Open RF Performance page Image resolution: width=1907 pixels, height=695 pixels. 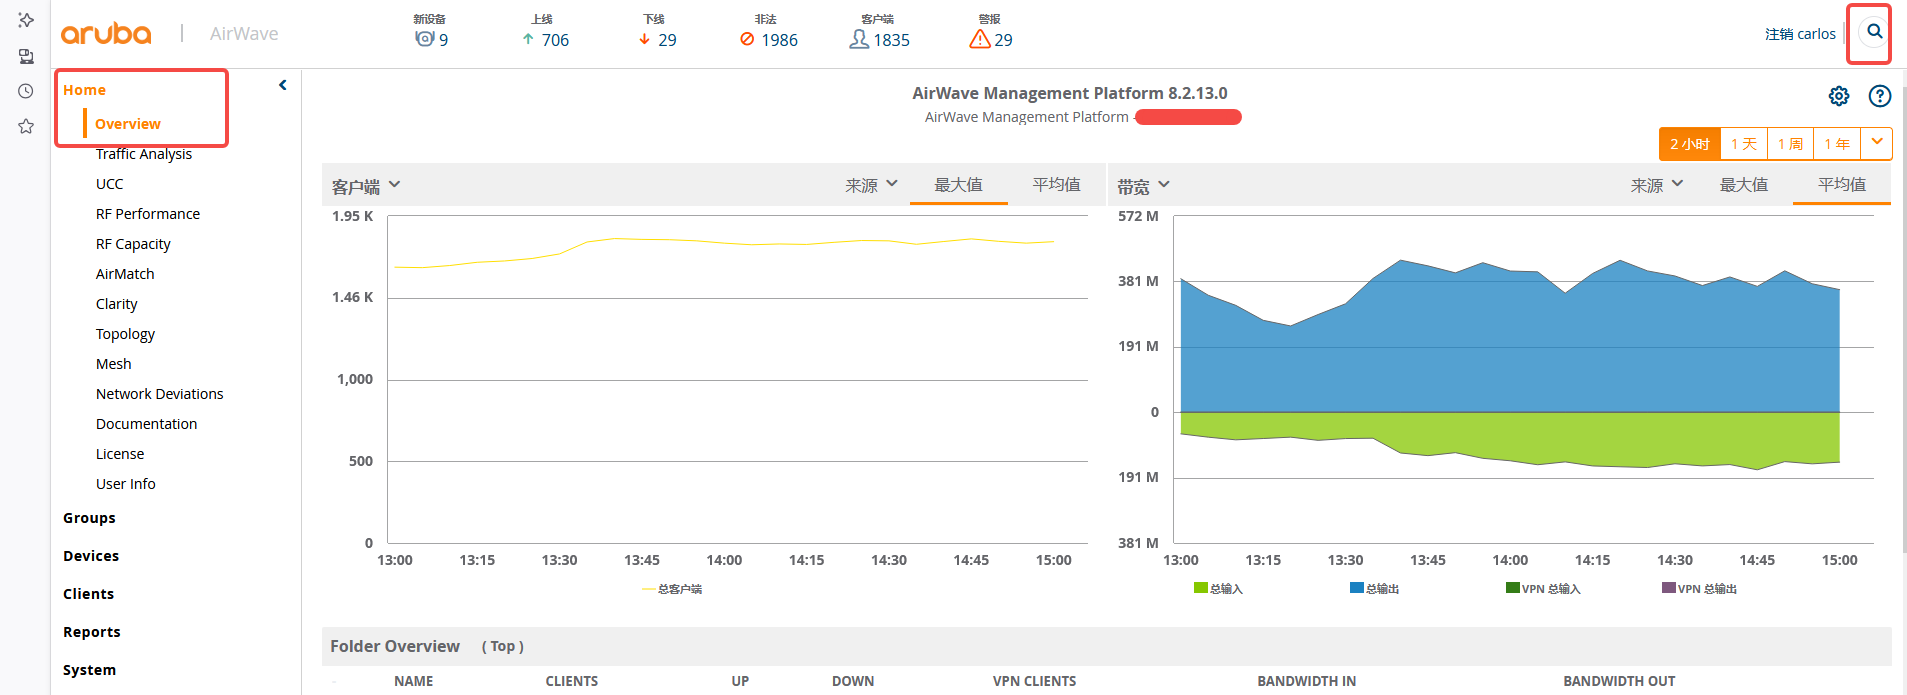tap(148, 214)
